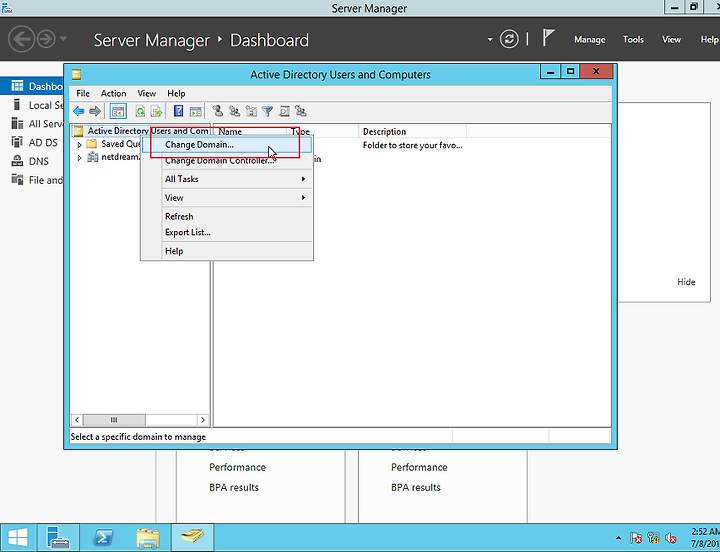Click the green Refresh toolbar icon
720x552 pixels.
click(x=140, y=111)
